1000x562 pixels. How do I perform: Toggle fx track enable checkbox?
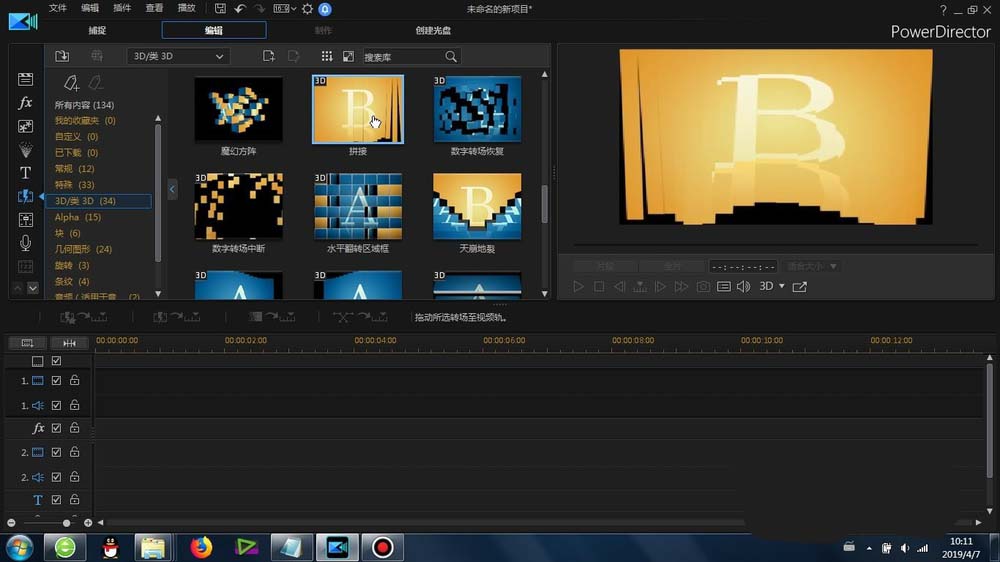point(56,428)
